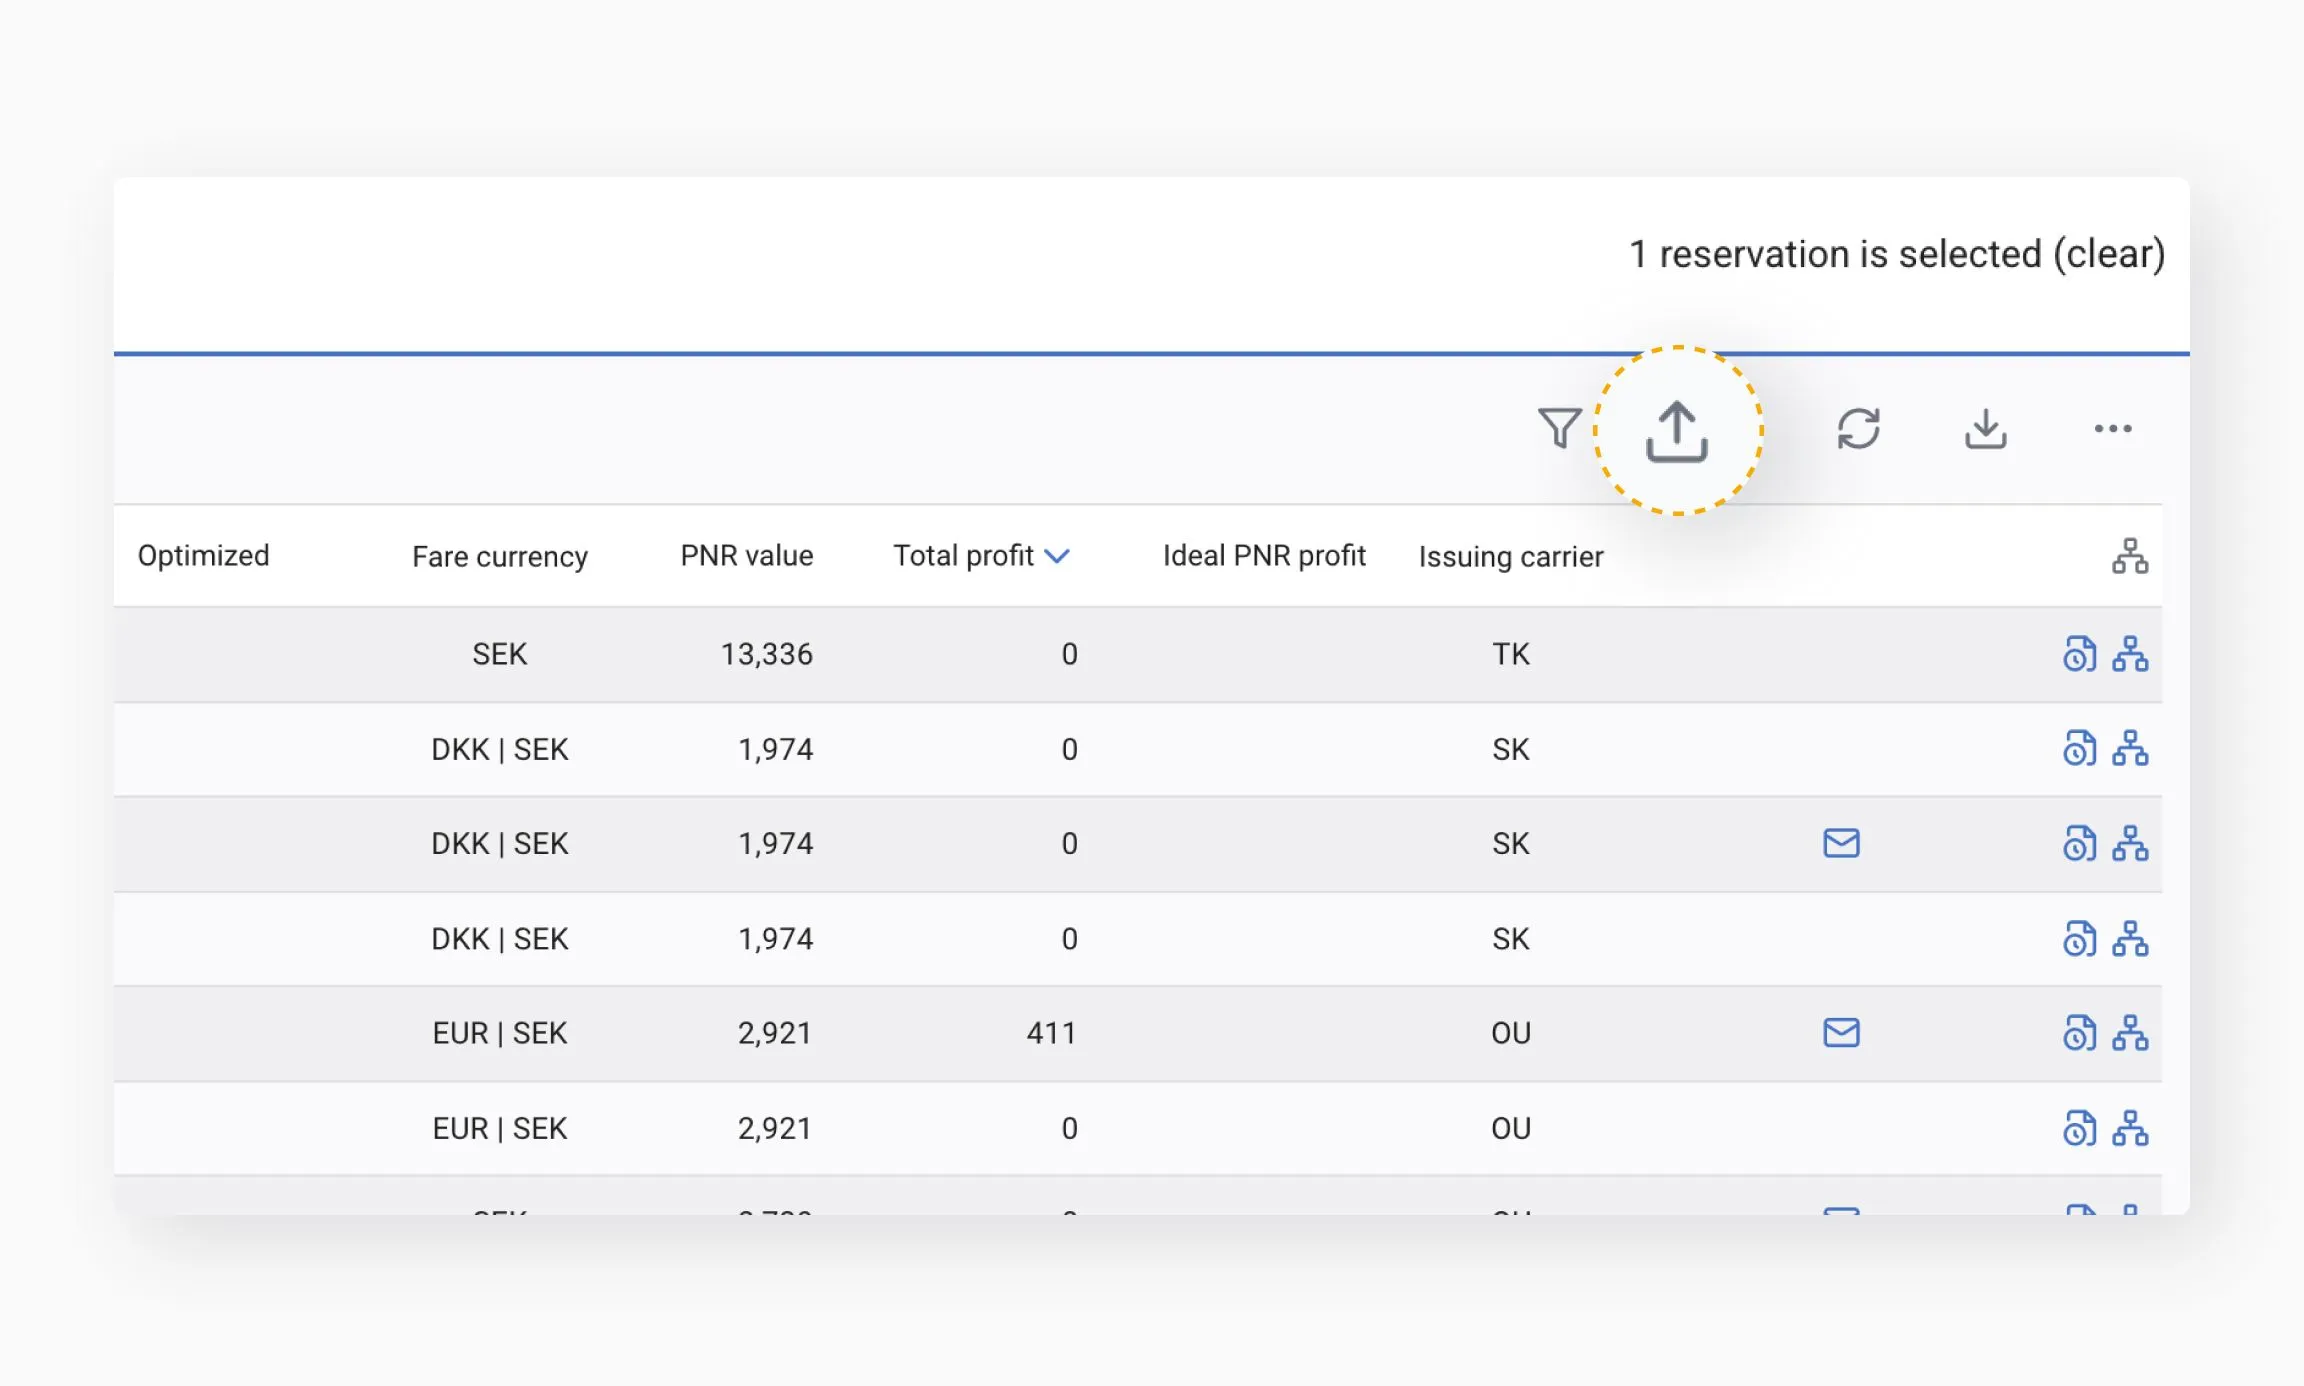This screenshot has width=2304, height=1386.
Task: Click the hierarchy icon in table header
Action: point(2129,556)
